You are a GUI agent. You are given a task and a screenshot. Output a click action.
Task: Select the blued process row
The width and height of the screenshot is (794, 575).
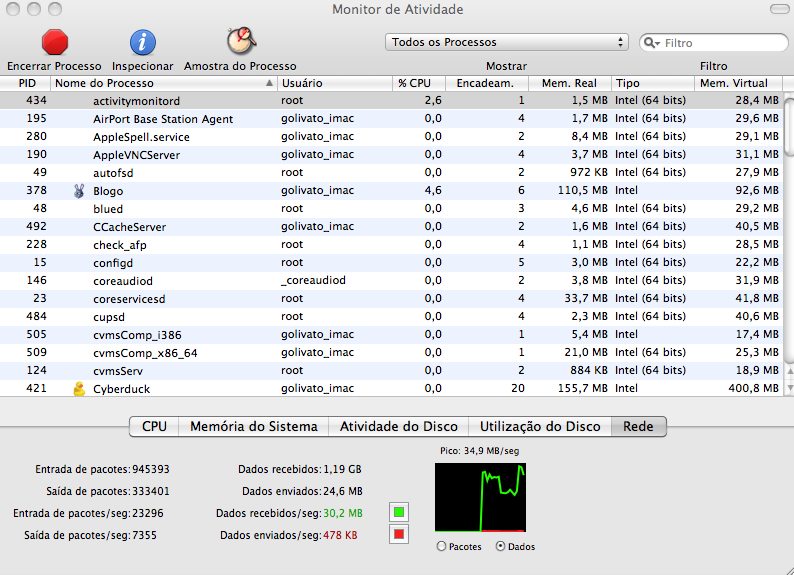click(x=391, y=209)
